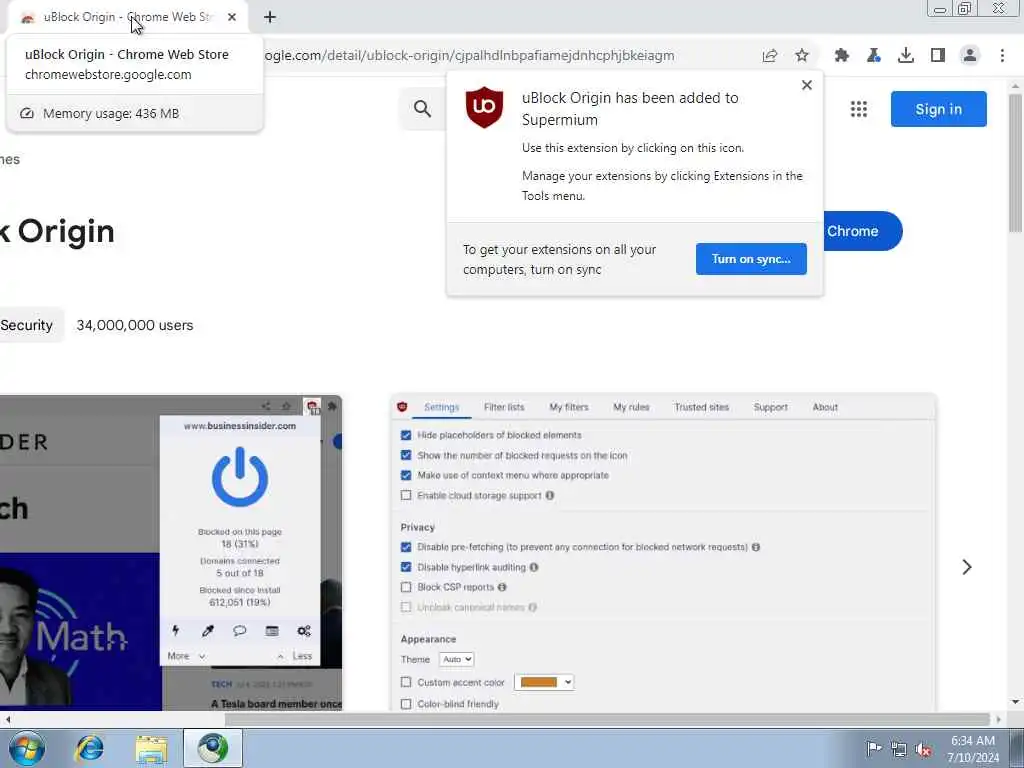Open the Theme Auto dropdown

point(456,660)
